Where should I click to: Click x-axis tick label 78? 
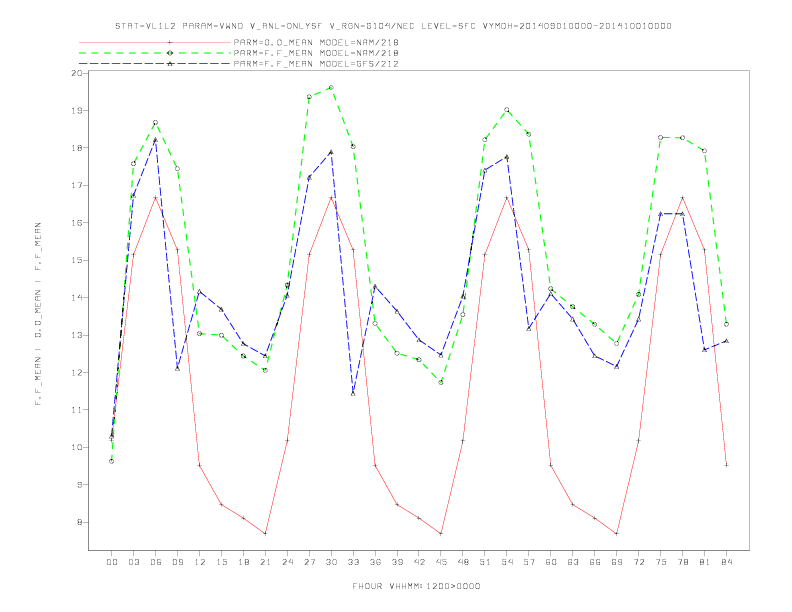[682, 562]
